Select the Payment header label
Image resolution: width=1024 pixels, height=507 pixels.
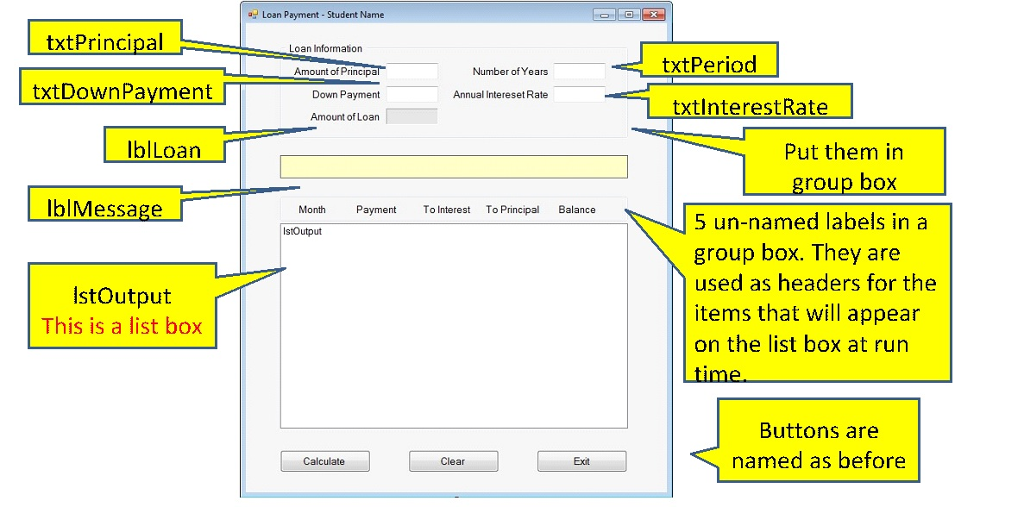(376, 210)
